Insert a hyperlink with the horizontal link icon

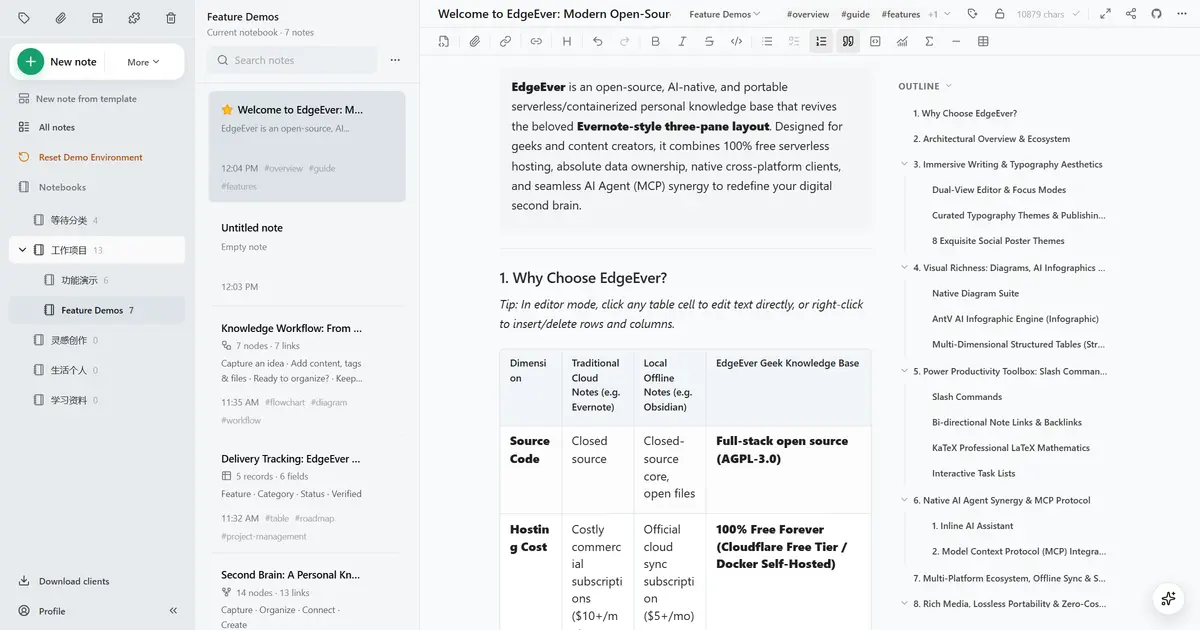point(536,41)
